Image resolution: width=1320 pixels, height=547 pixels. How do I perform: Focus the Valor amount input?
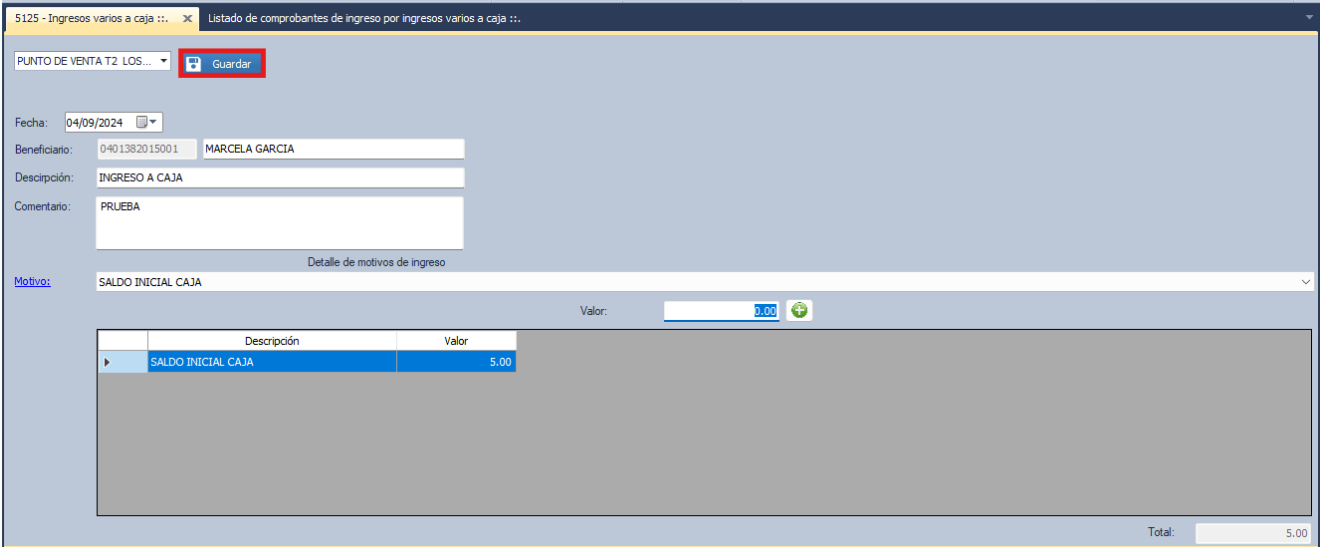720,311
